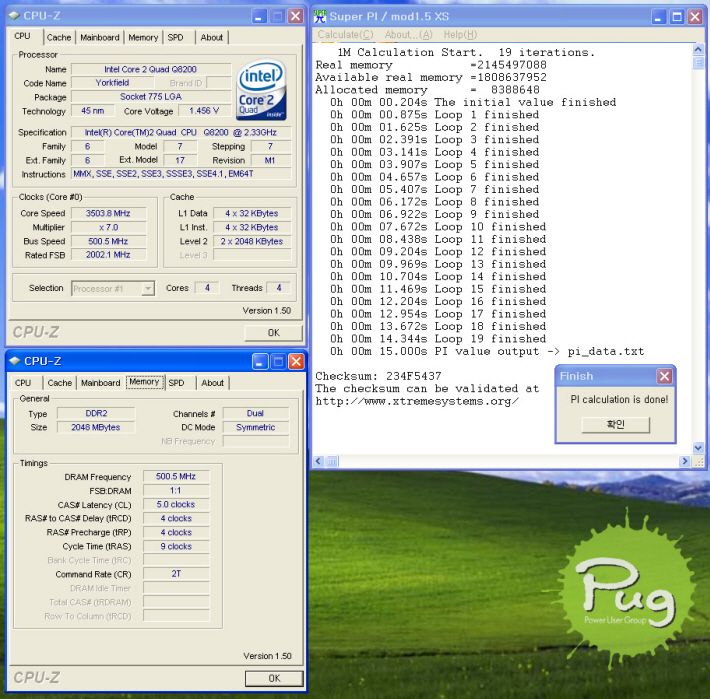This screenshot has width=710, height=699.
Task: Click the Super PI scroll up arrow
Action: tap(698, 49)
